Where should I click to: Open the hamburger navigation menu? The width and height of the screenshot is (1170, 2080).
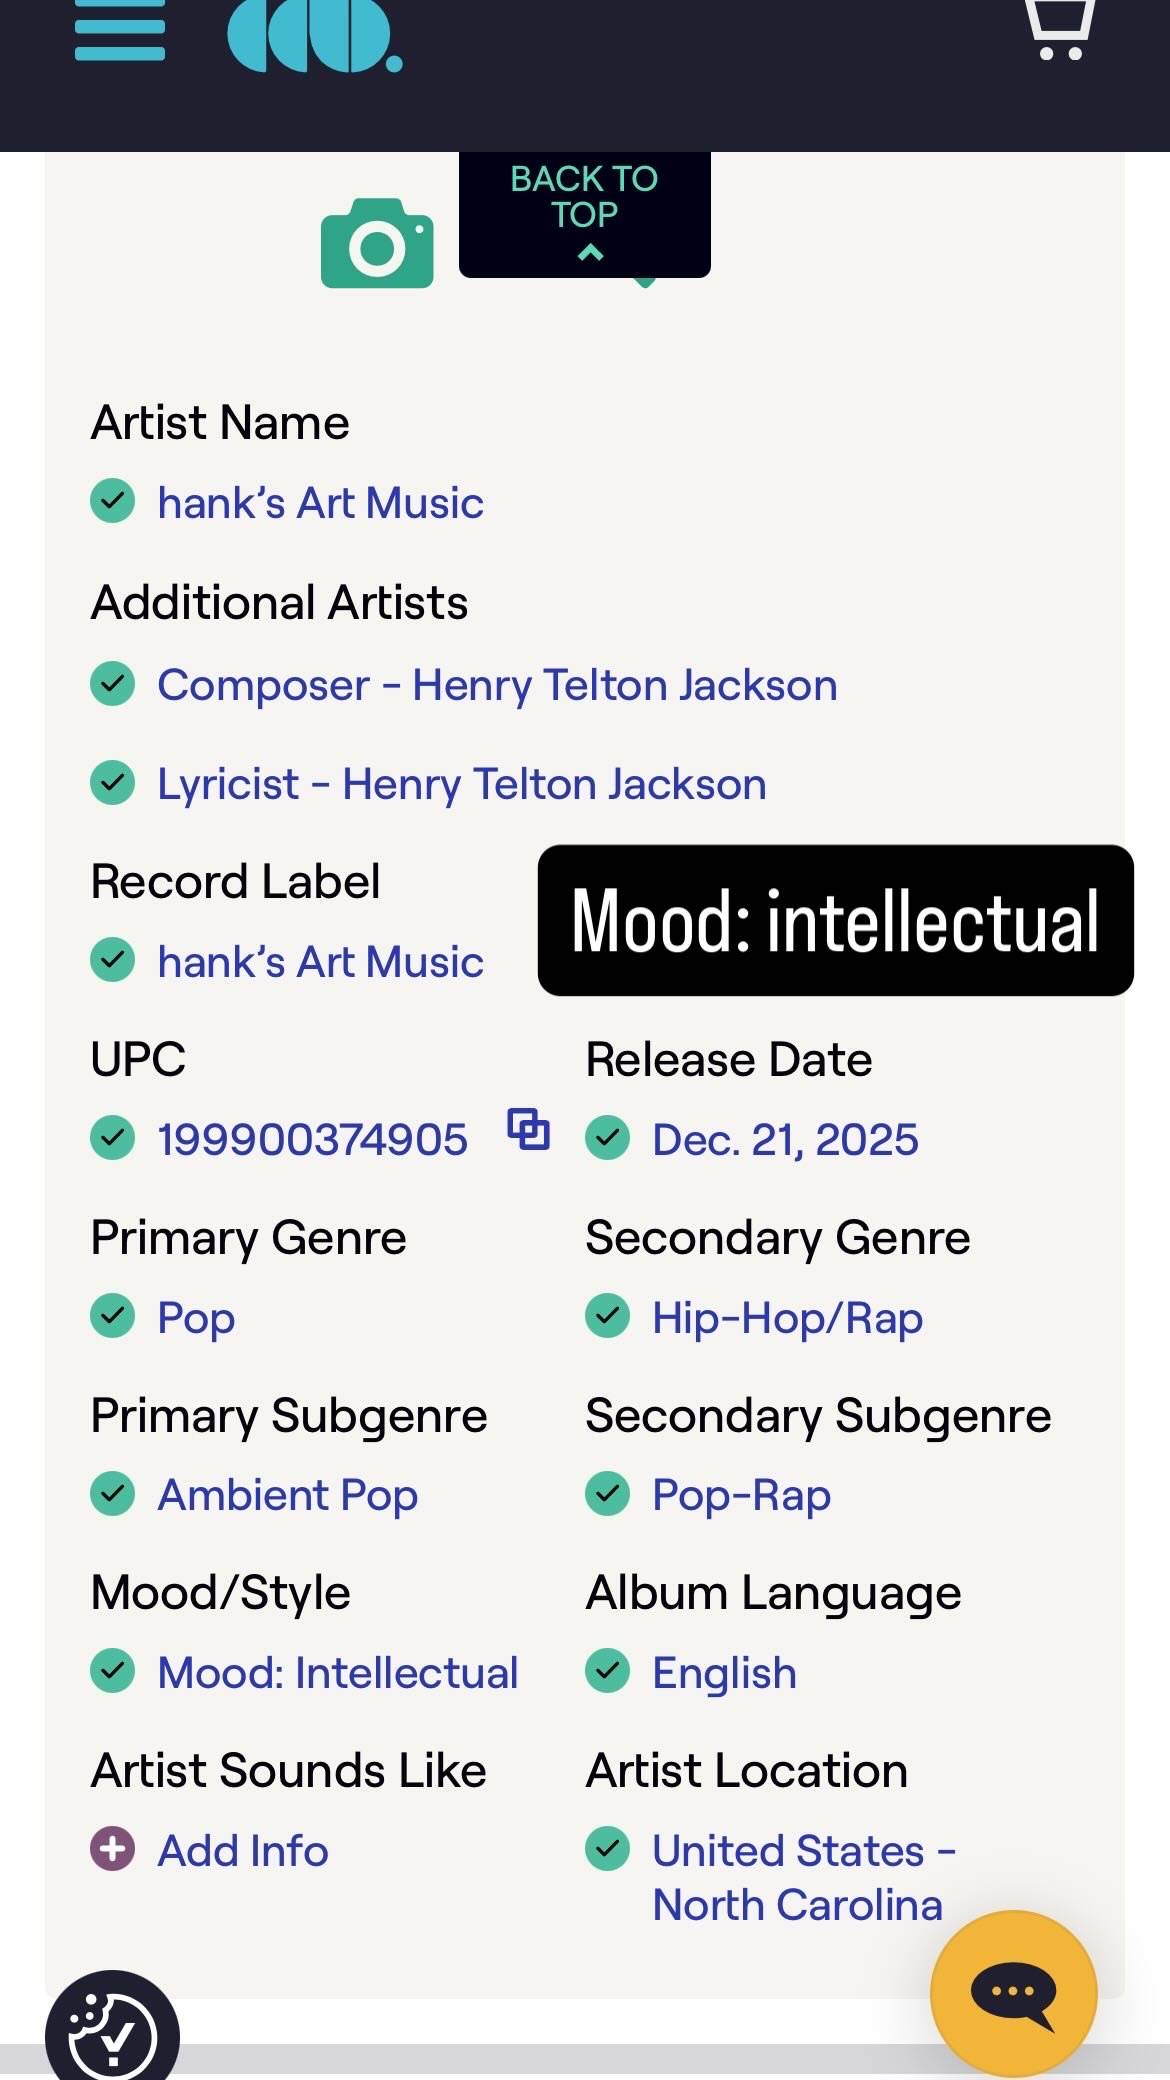(120, 30)
